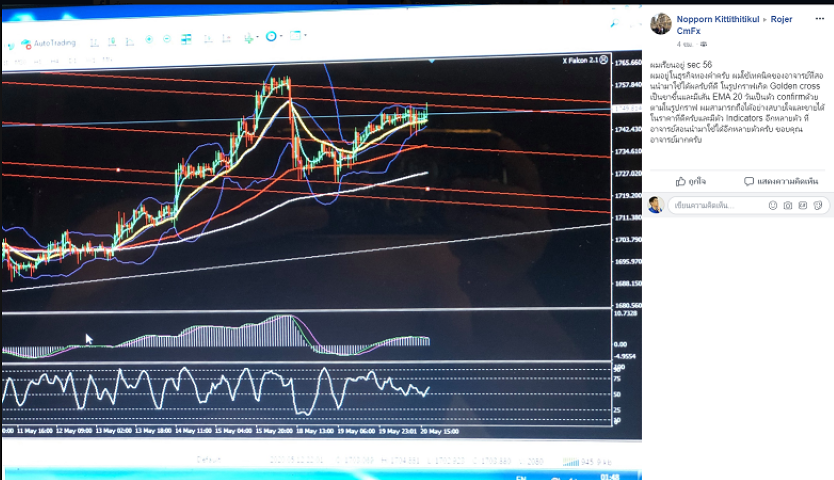
Task: Click the comment button with speech bubble
Action: [781, 181]
